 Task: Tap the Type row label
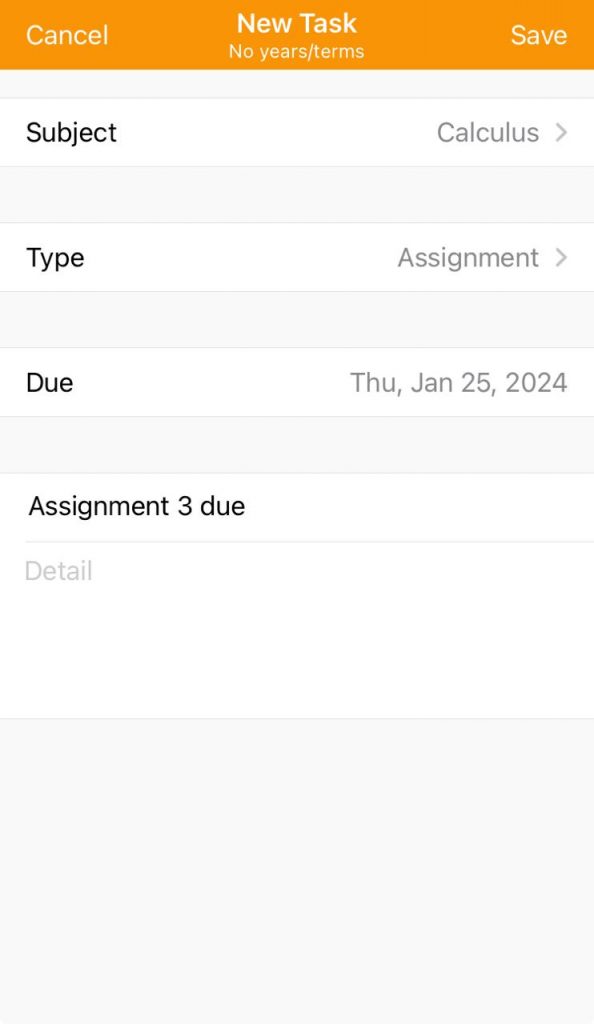(x=54, y=257)
